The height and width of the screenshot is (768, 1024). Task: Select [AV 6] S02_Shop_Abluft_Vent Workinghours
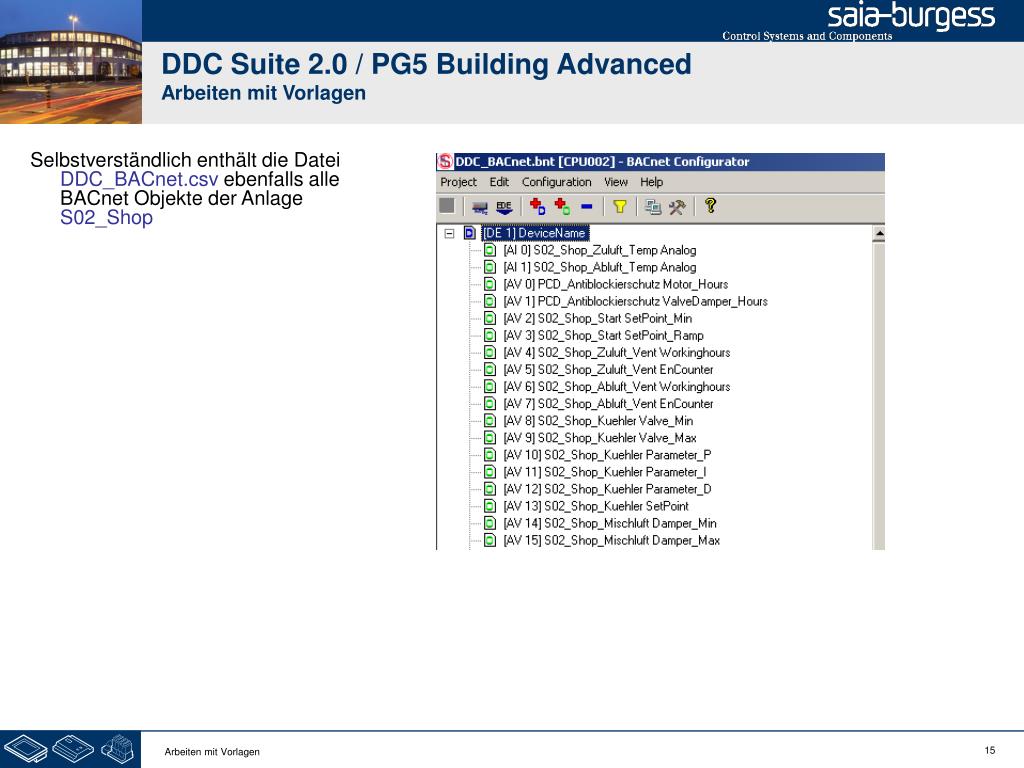tap(616, 387)
